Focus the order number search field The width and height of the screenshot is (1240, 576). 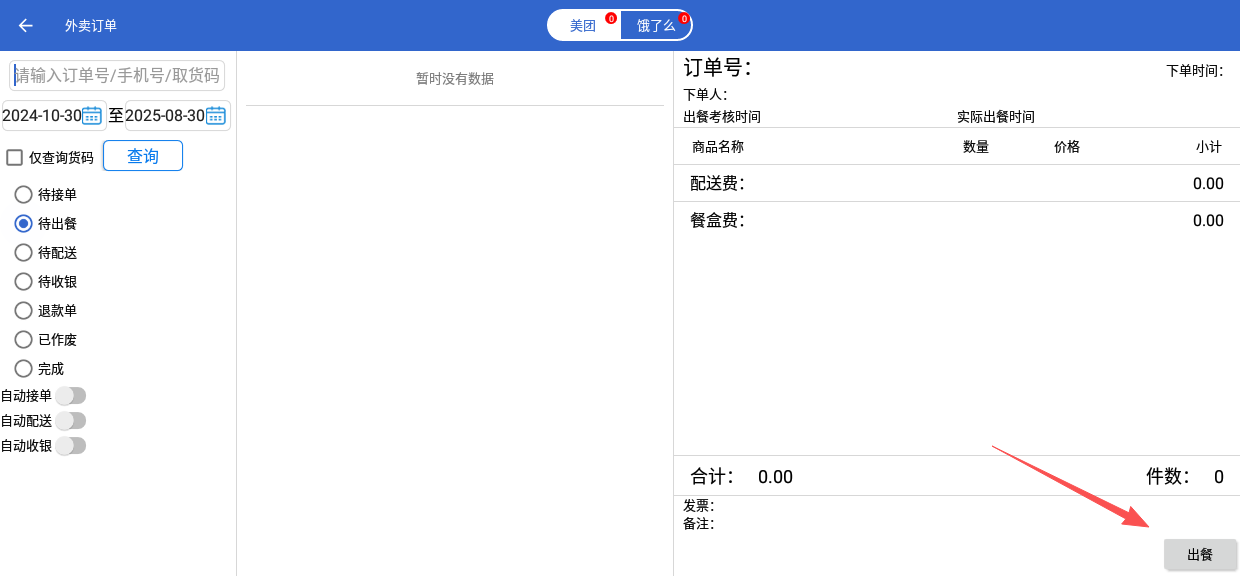pyautogui.click(x=117, y=76)
